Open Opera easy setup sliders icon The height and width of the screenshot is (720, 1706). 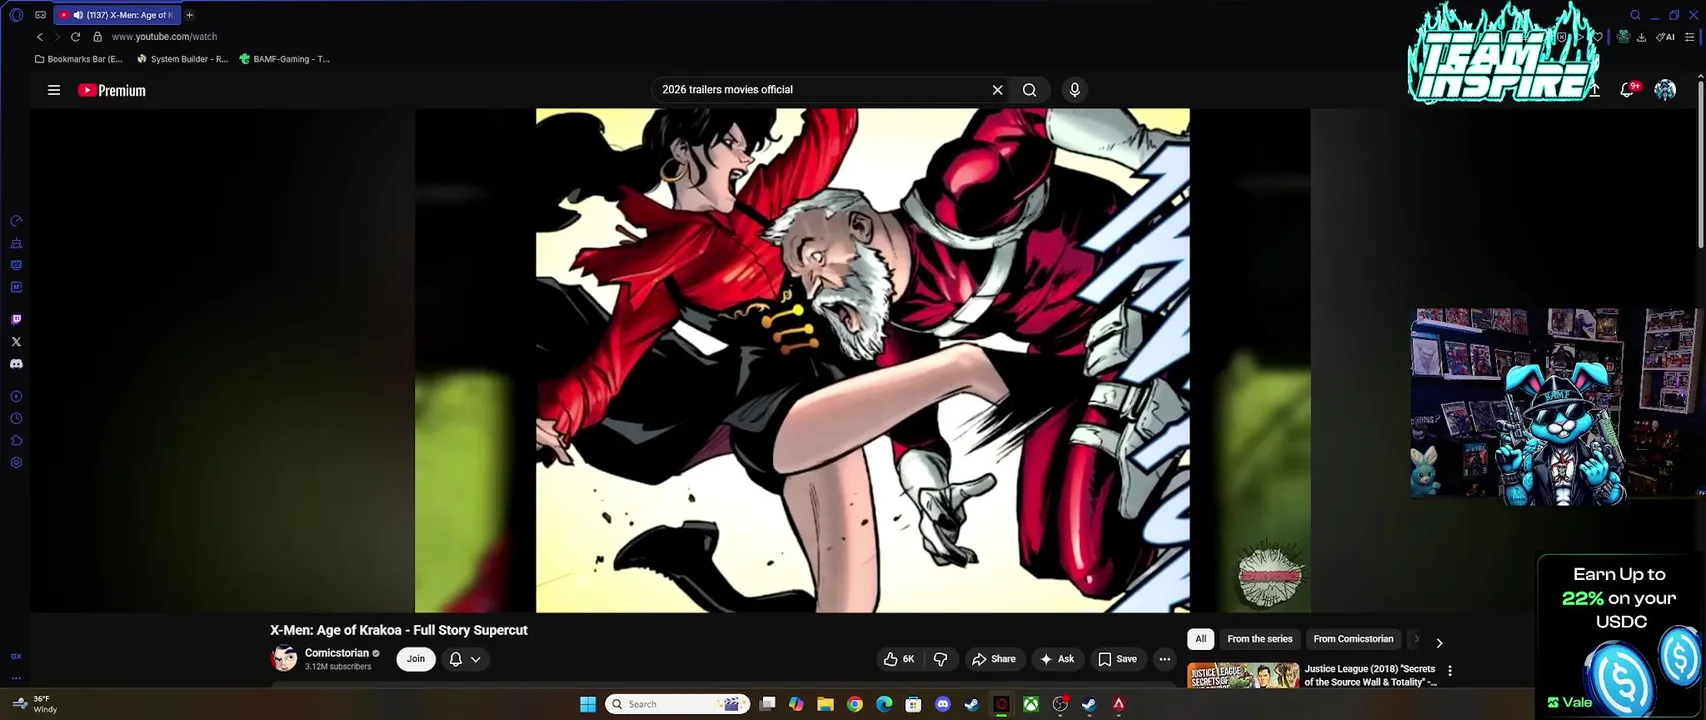click(1690, 37)
